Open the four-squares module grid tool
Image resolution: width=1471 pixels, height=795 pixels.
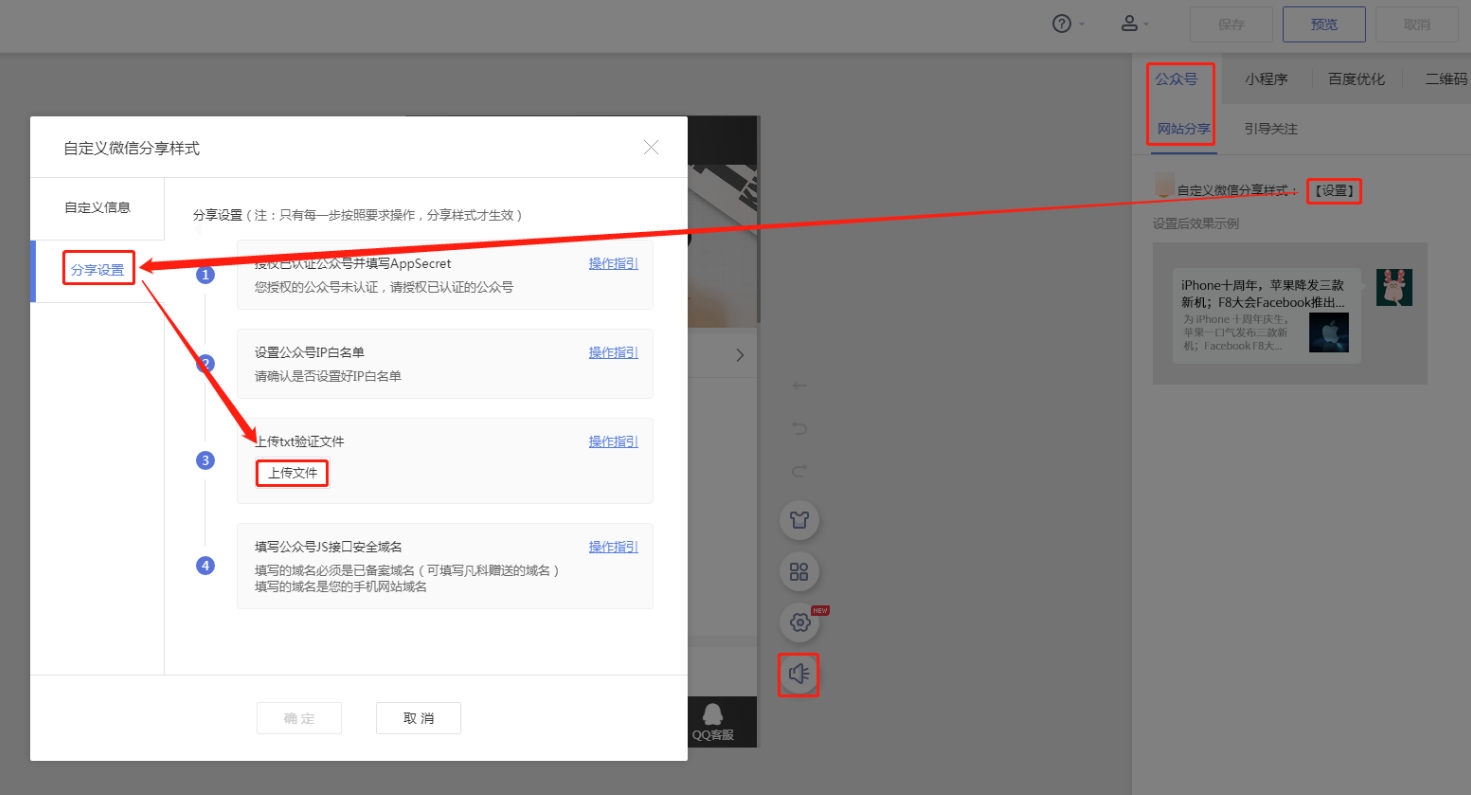pyautogui.click(x=799, y=572)
